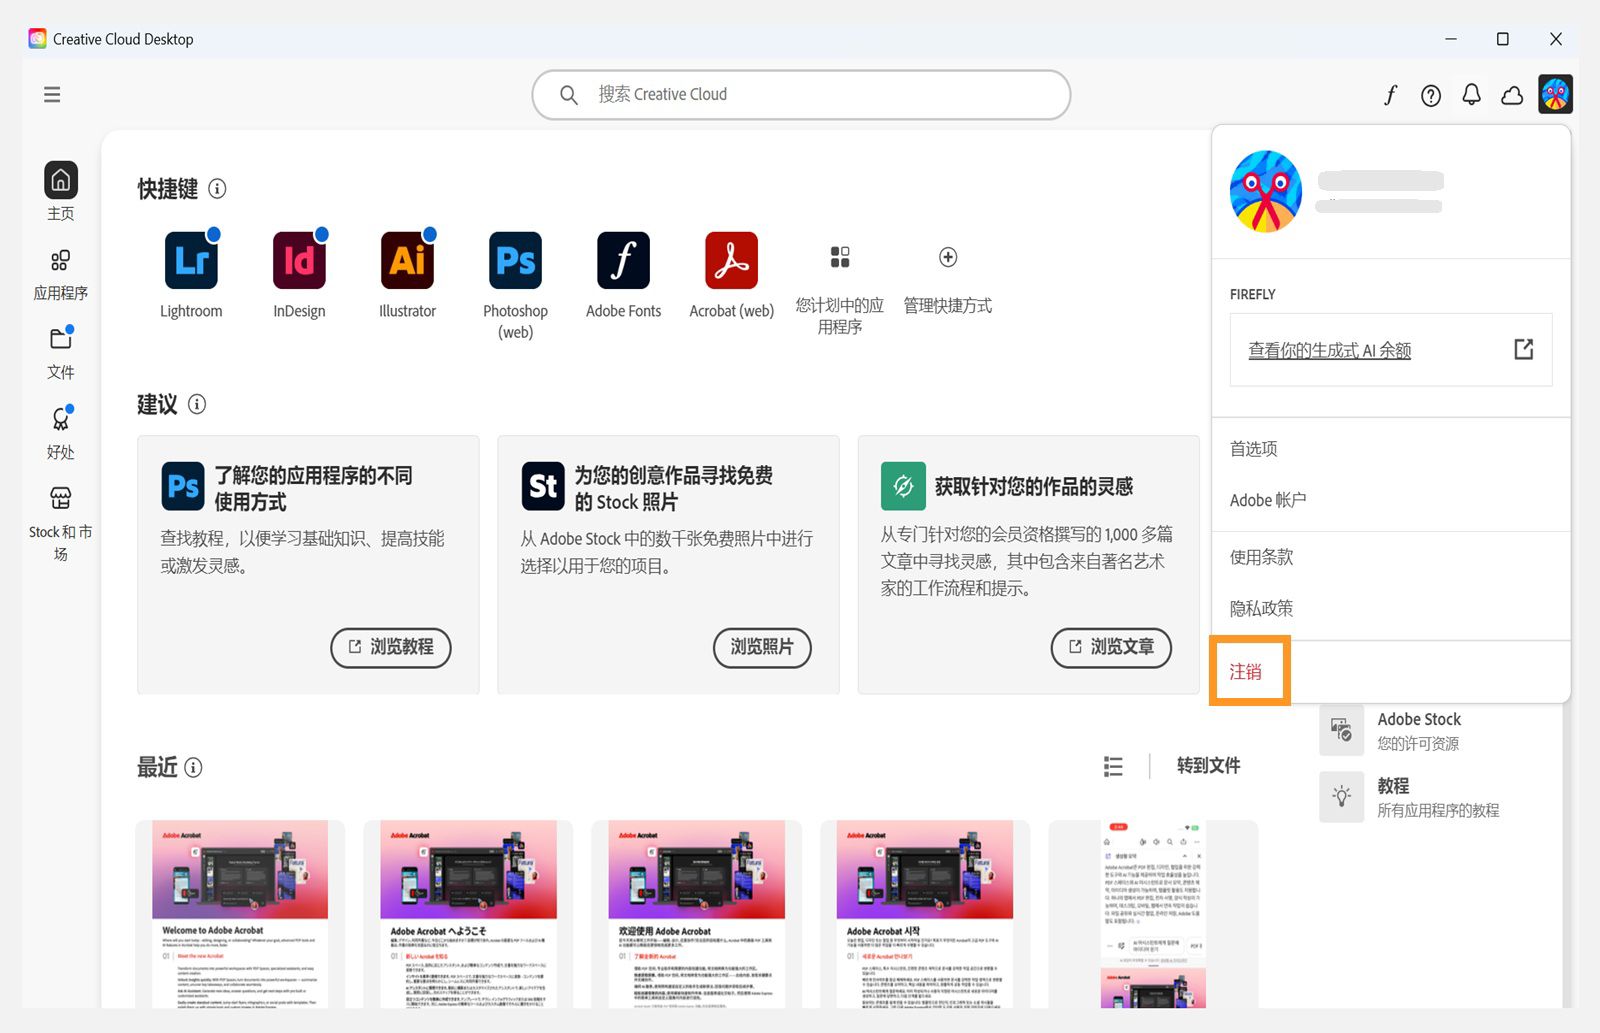Launch the InDesign shortcut

[299, 260]
